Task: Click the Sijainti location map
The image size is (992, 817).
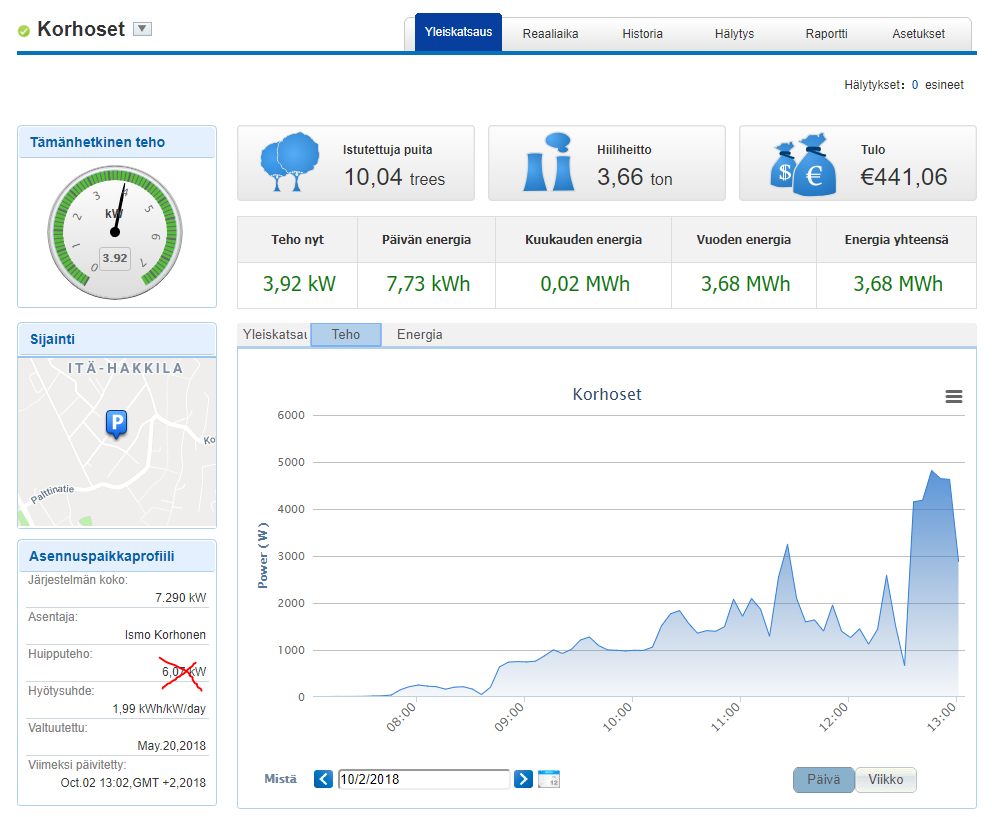Action: pos(117,442)
